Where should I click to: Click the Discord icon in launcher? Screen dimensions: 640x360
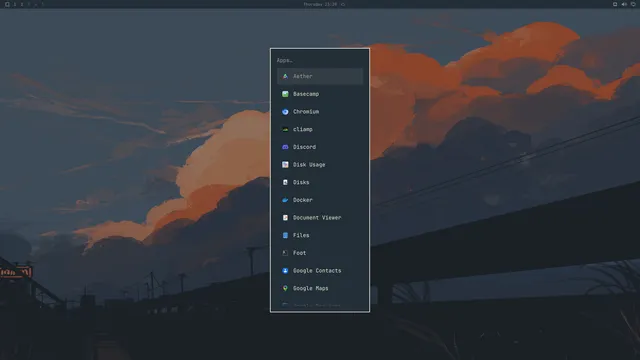tap(285, 147)
